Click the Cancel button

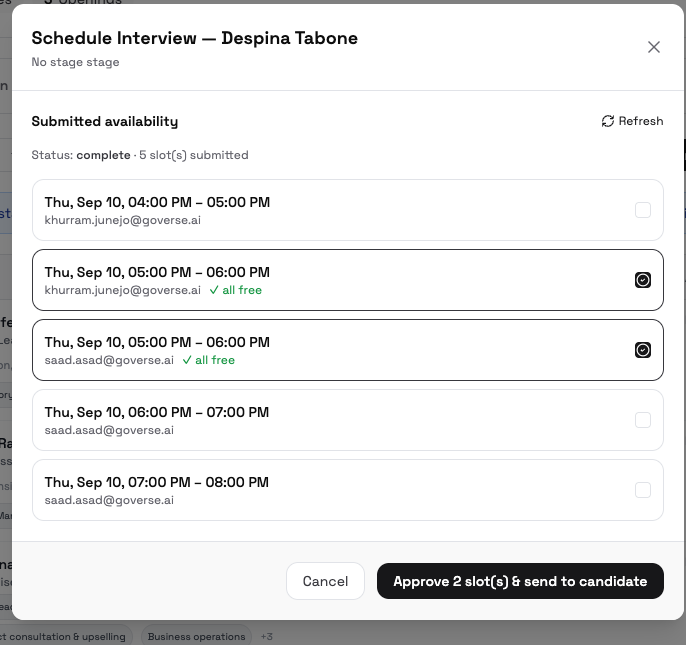(x=325, y=581)
